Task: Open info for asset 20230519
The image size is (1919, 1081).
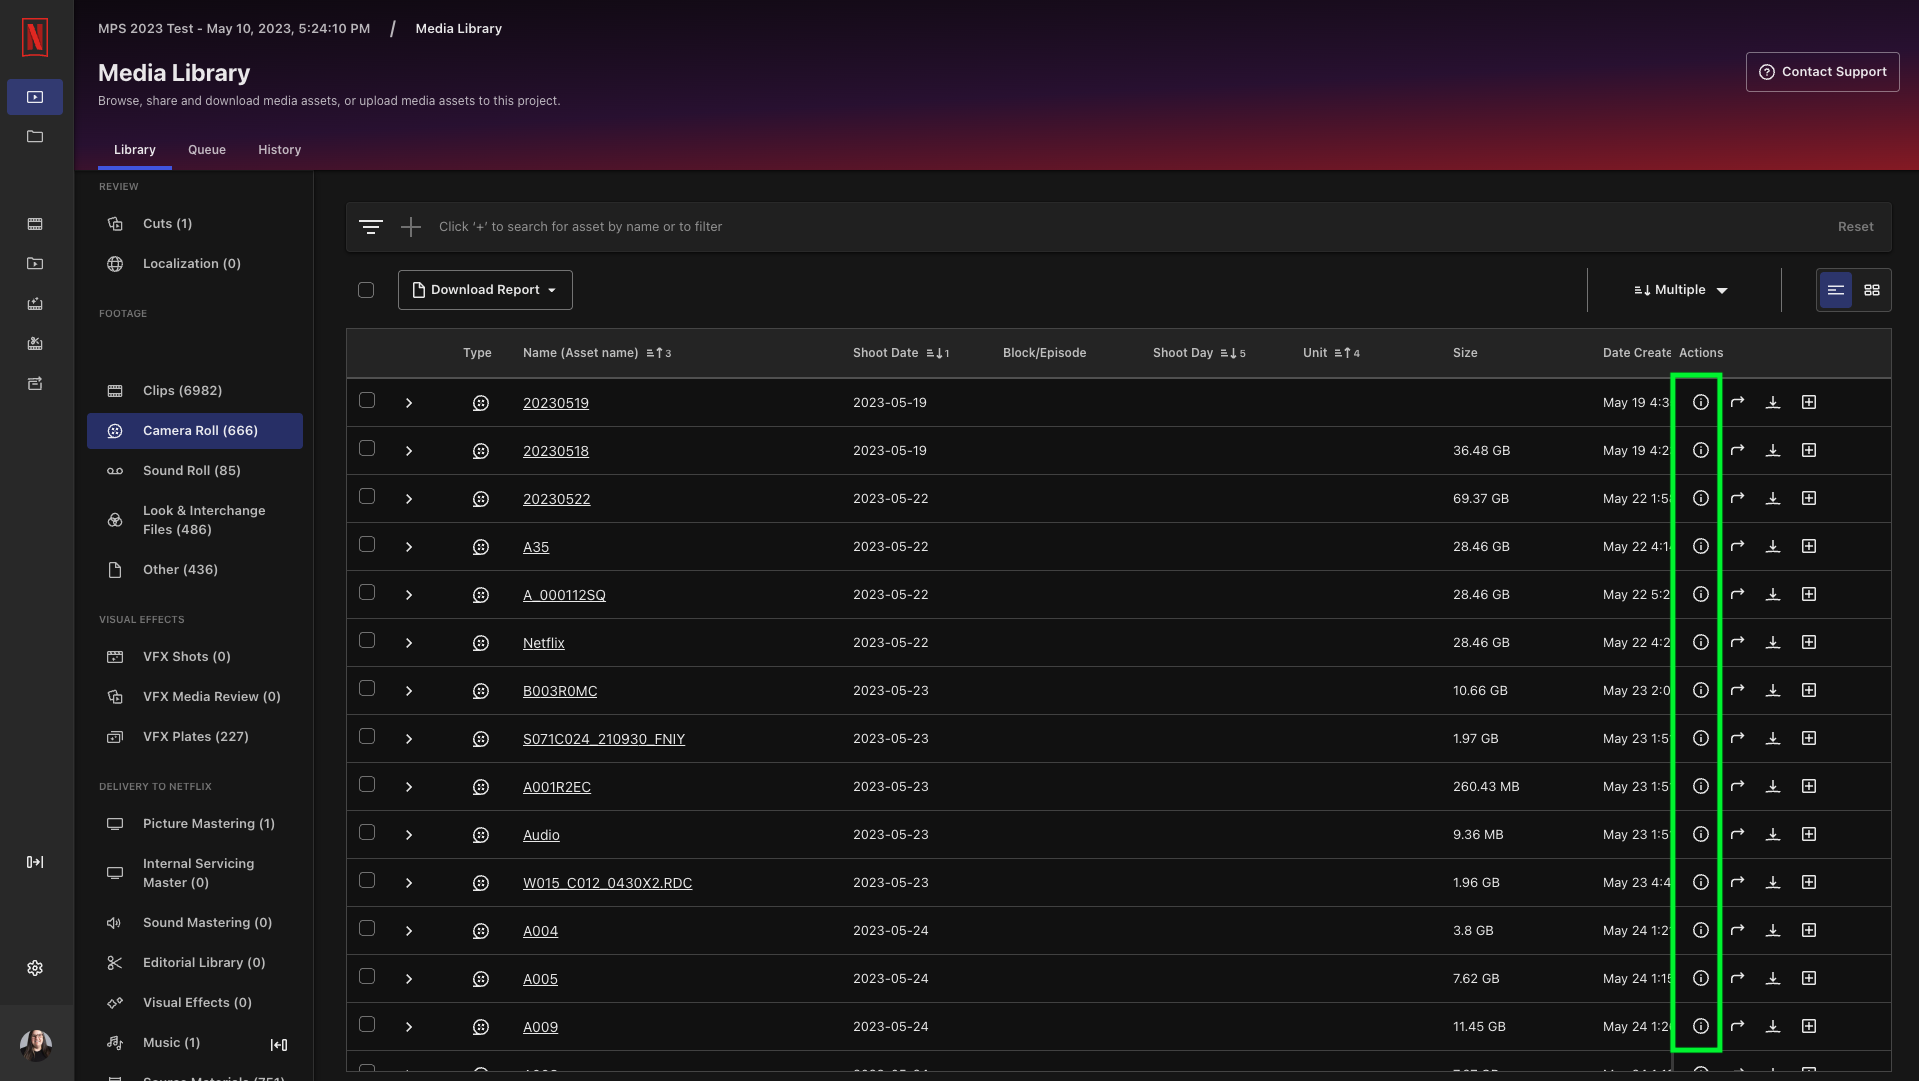Action: tap(1700, 402)
